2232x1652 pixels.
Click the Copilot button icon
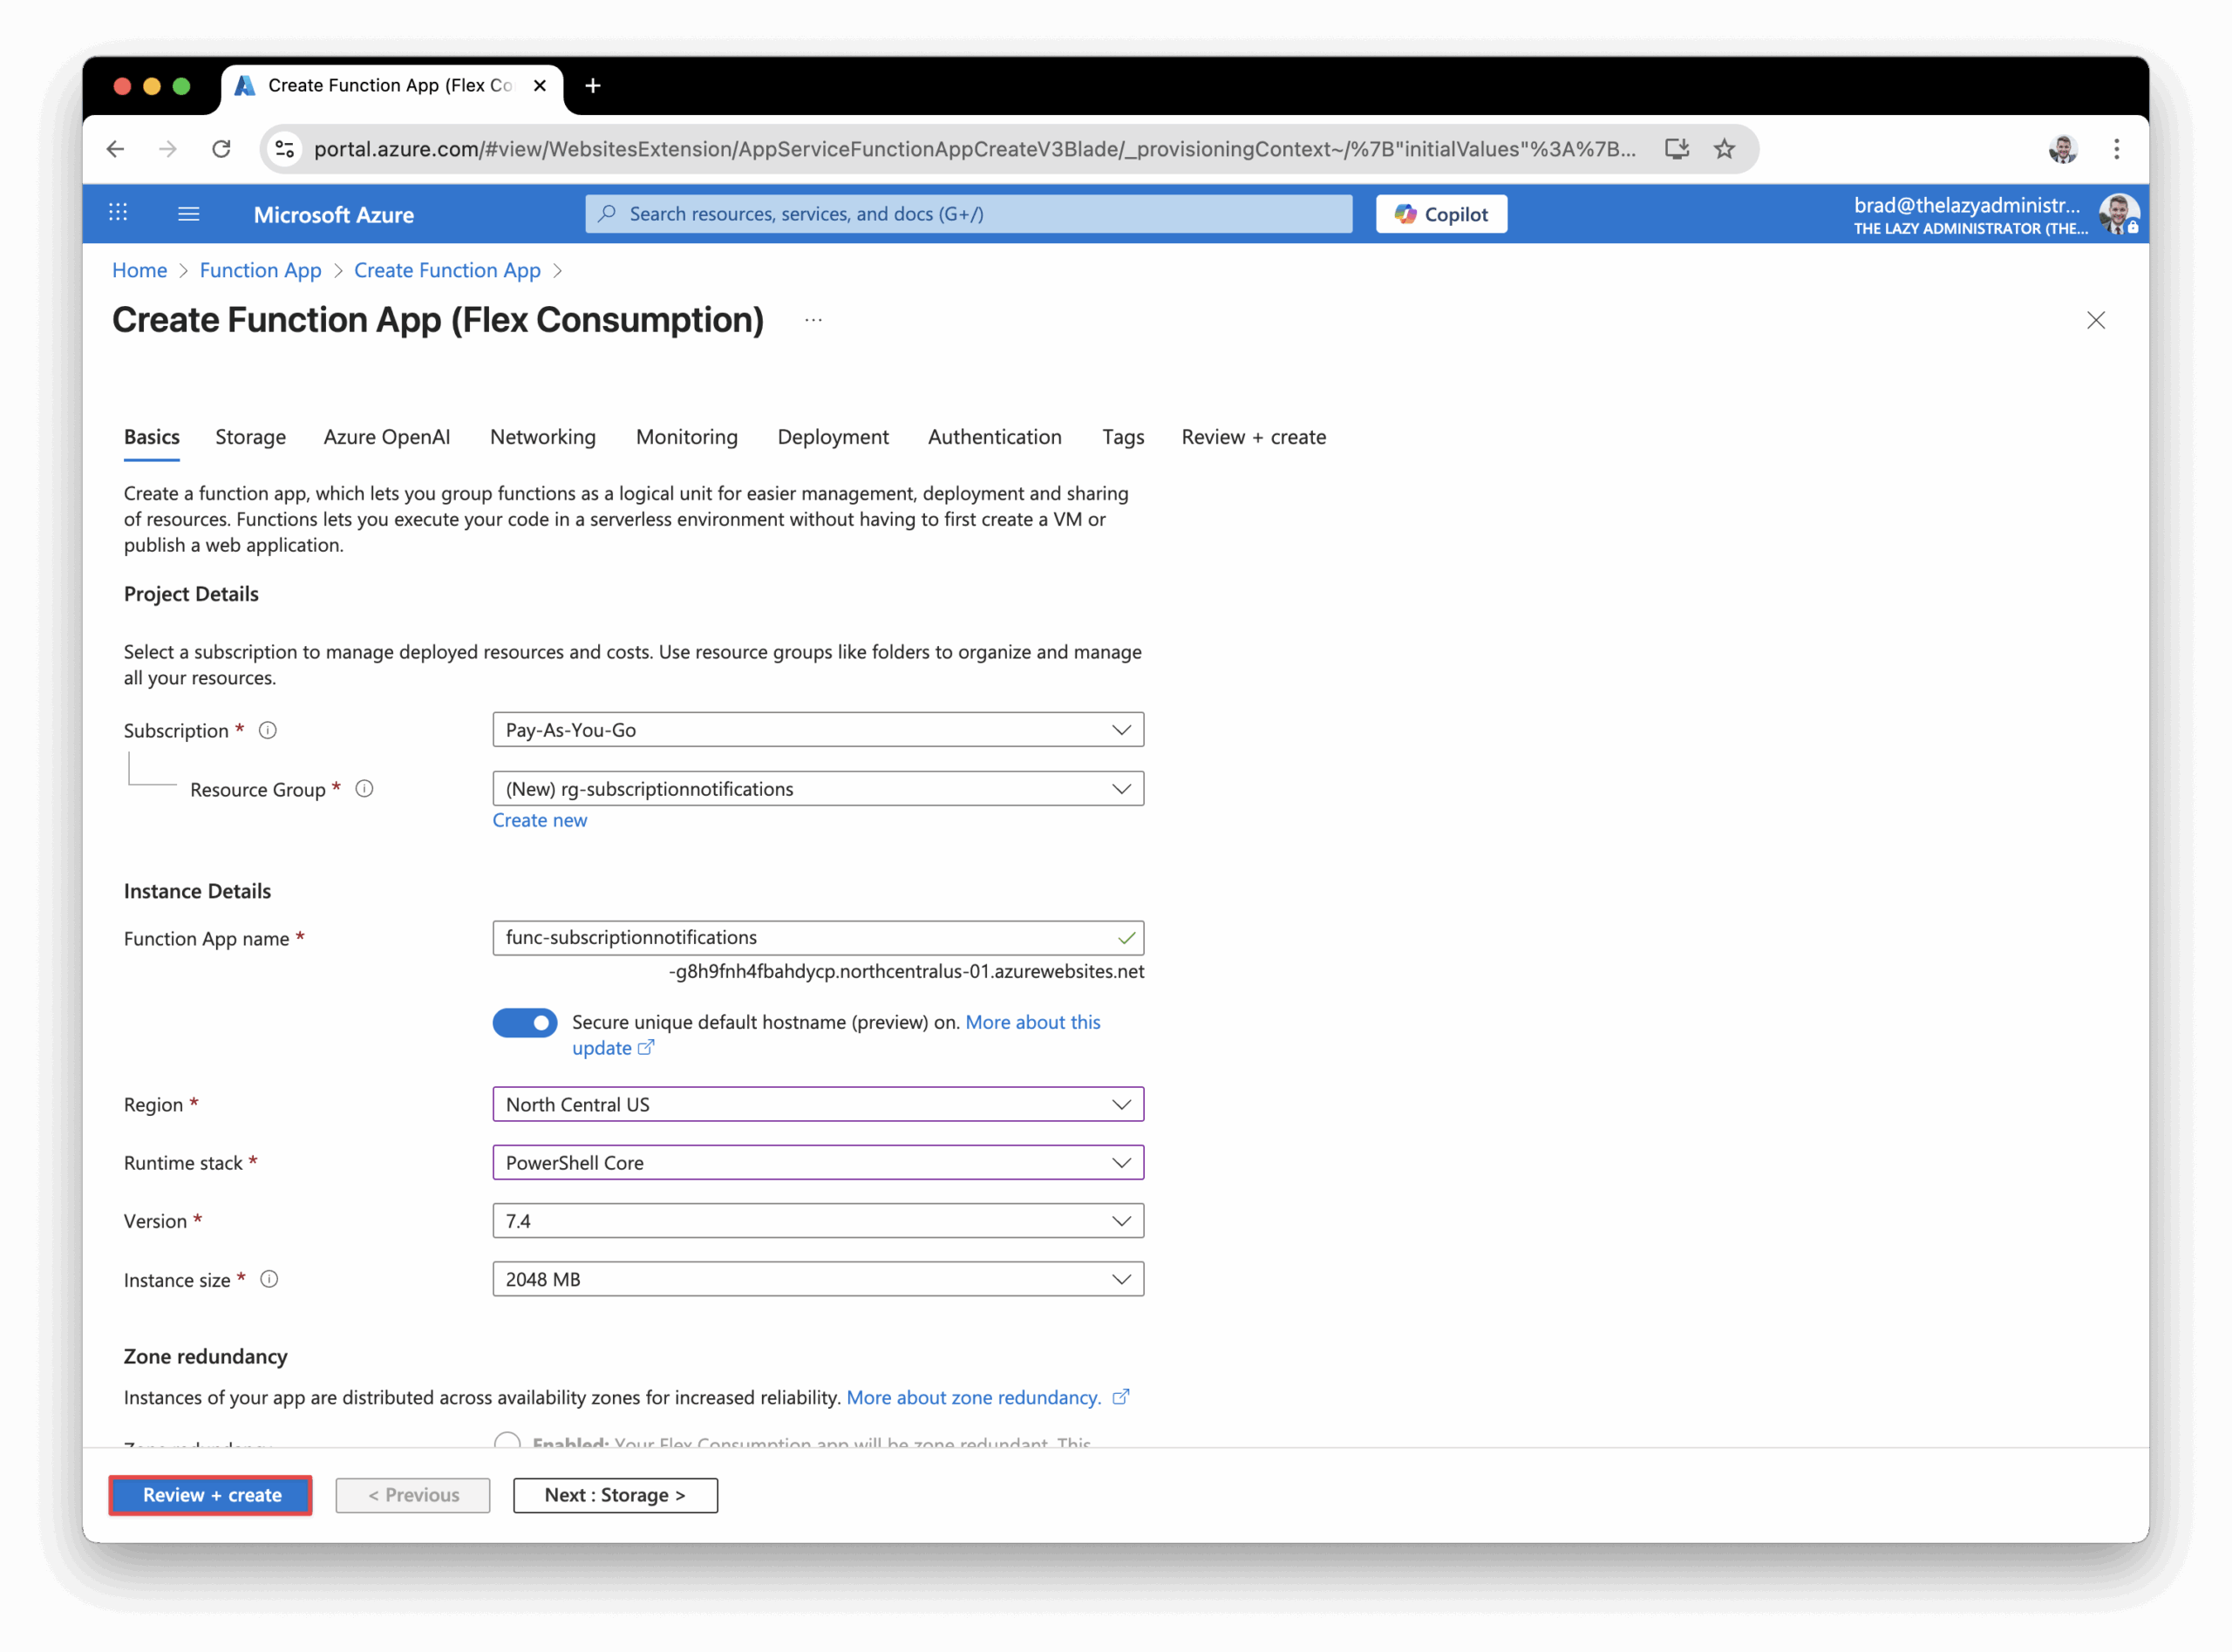[1405, 214]
